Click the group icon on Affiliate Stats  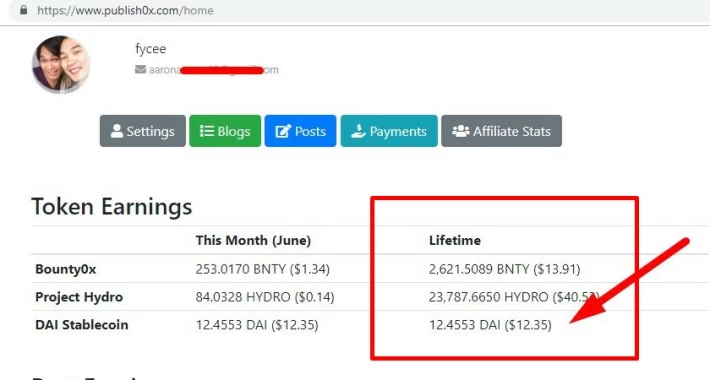[461, 131]
